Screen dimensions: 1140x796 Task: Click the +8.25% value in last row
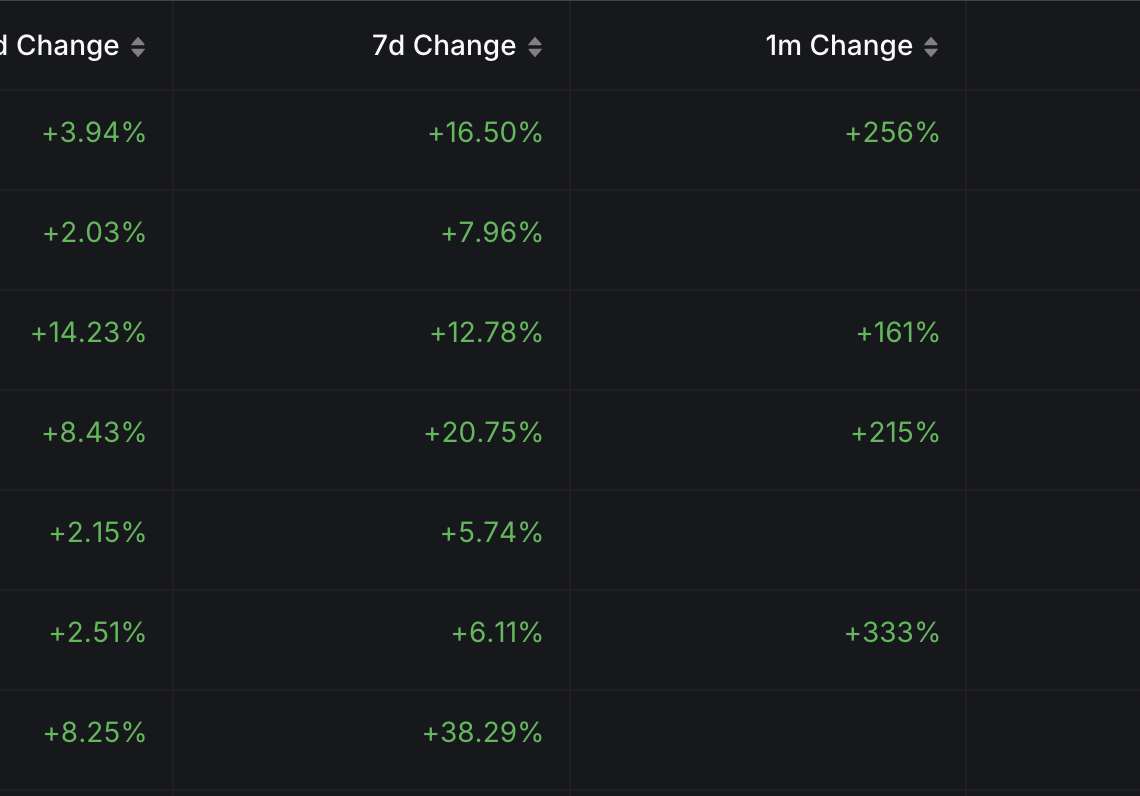tap(94, 733)
